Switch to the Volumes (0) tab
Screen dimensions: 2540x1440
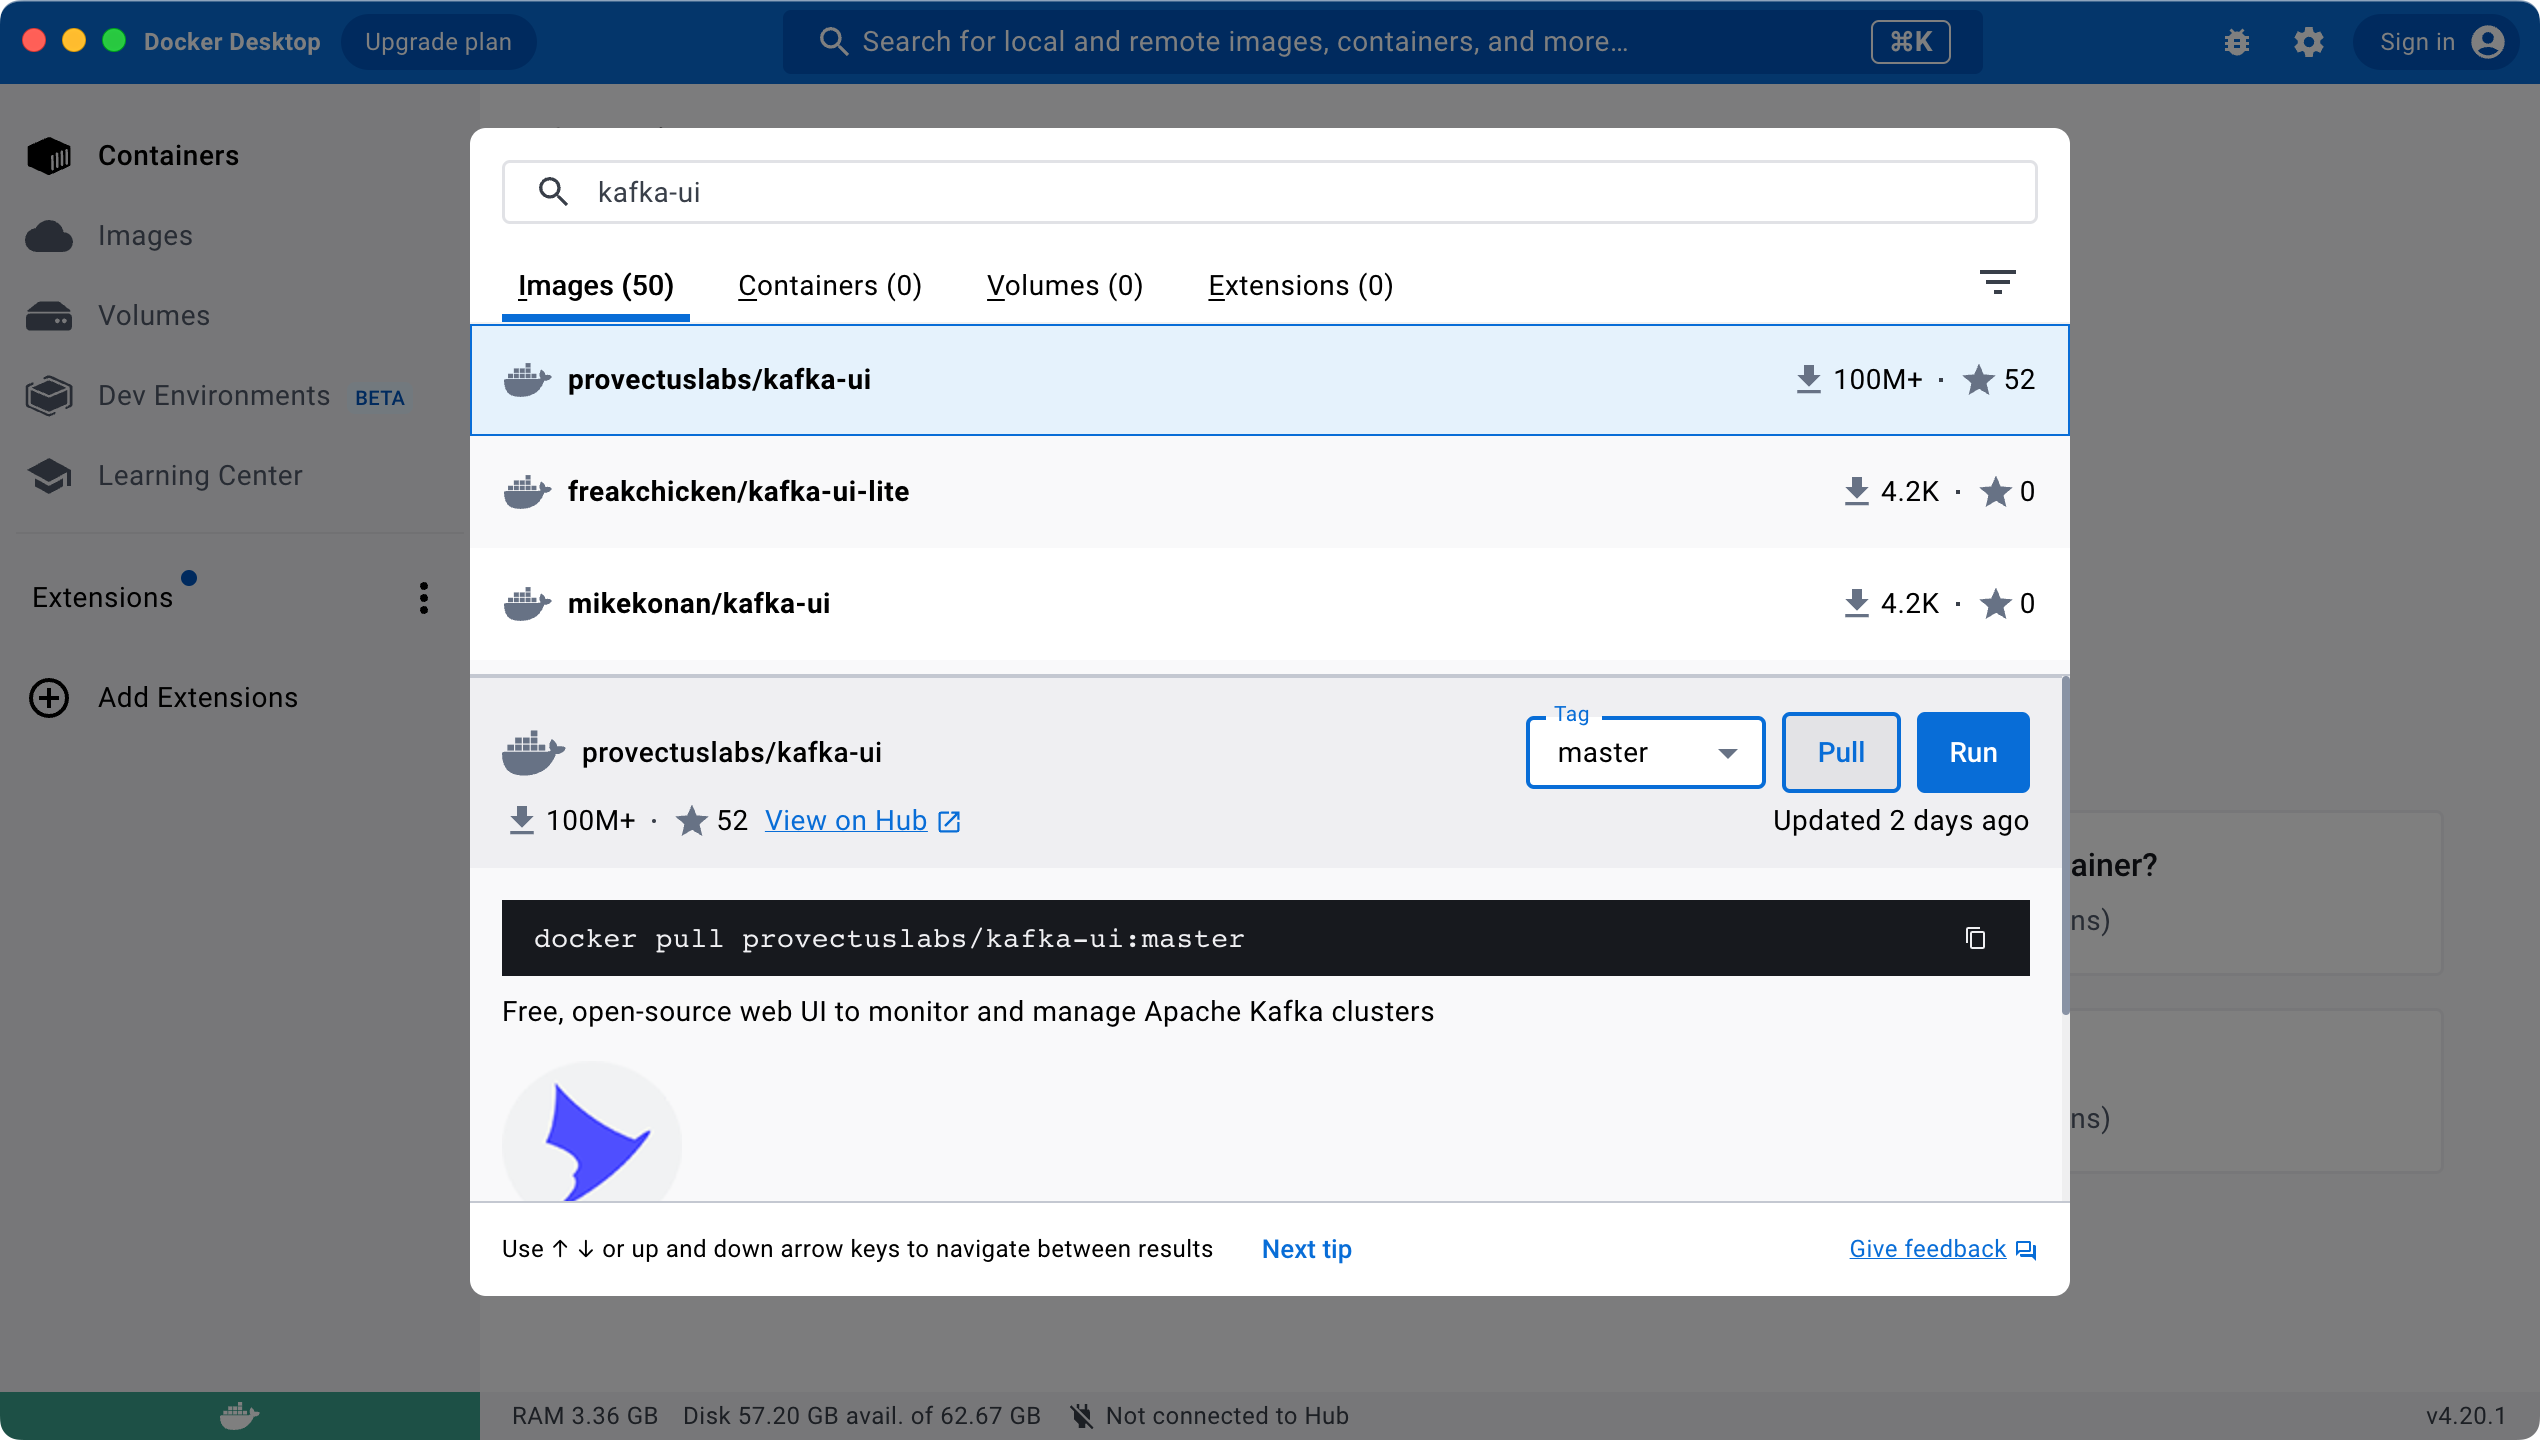click(1064, 286)
